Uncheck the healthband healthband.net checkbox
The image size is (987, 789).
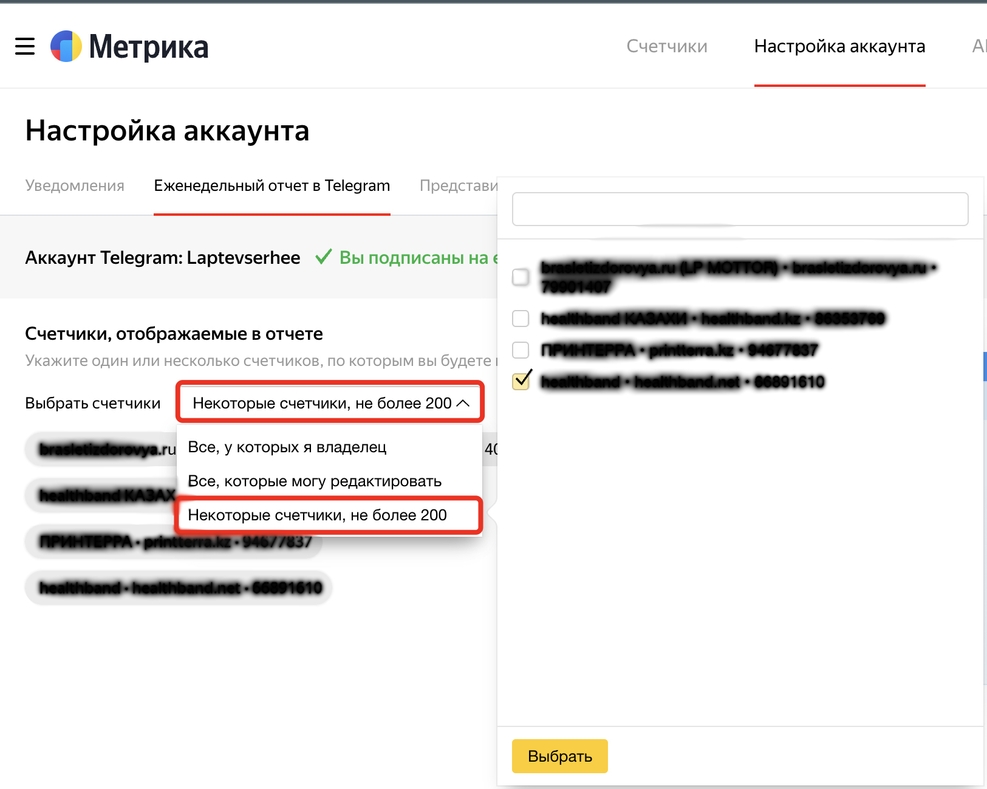coord(521,382)
